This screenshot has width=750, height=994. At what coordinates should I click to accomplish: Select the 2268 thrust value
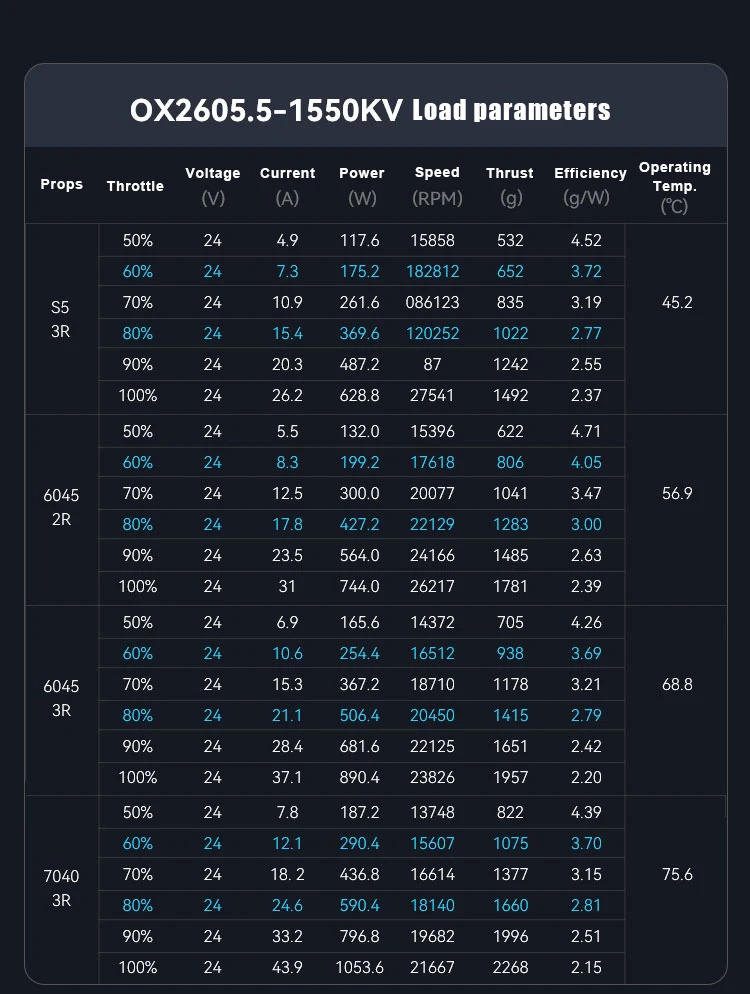[x=510, y=967]
